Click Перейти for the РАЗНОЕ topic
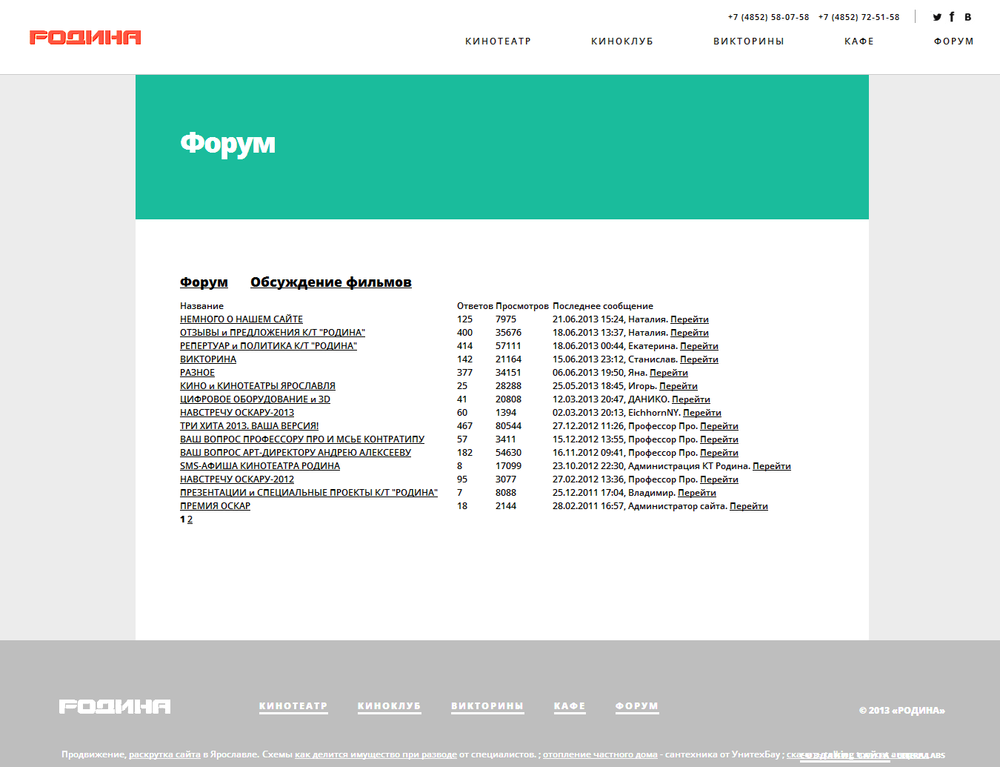 [x=668, y=373]
